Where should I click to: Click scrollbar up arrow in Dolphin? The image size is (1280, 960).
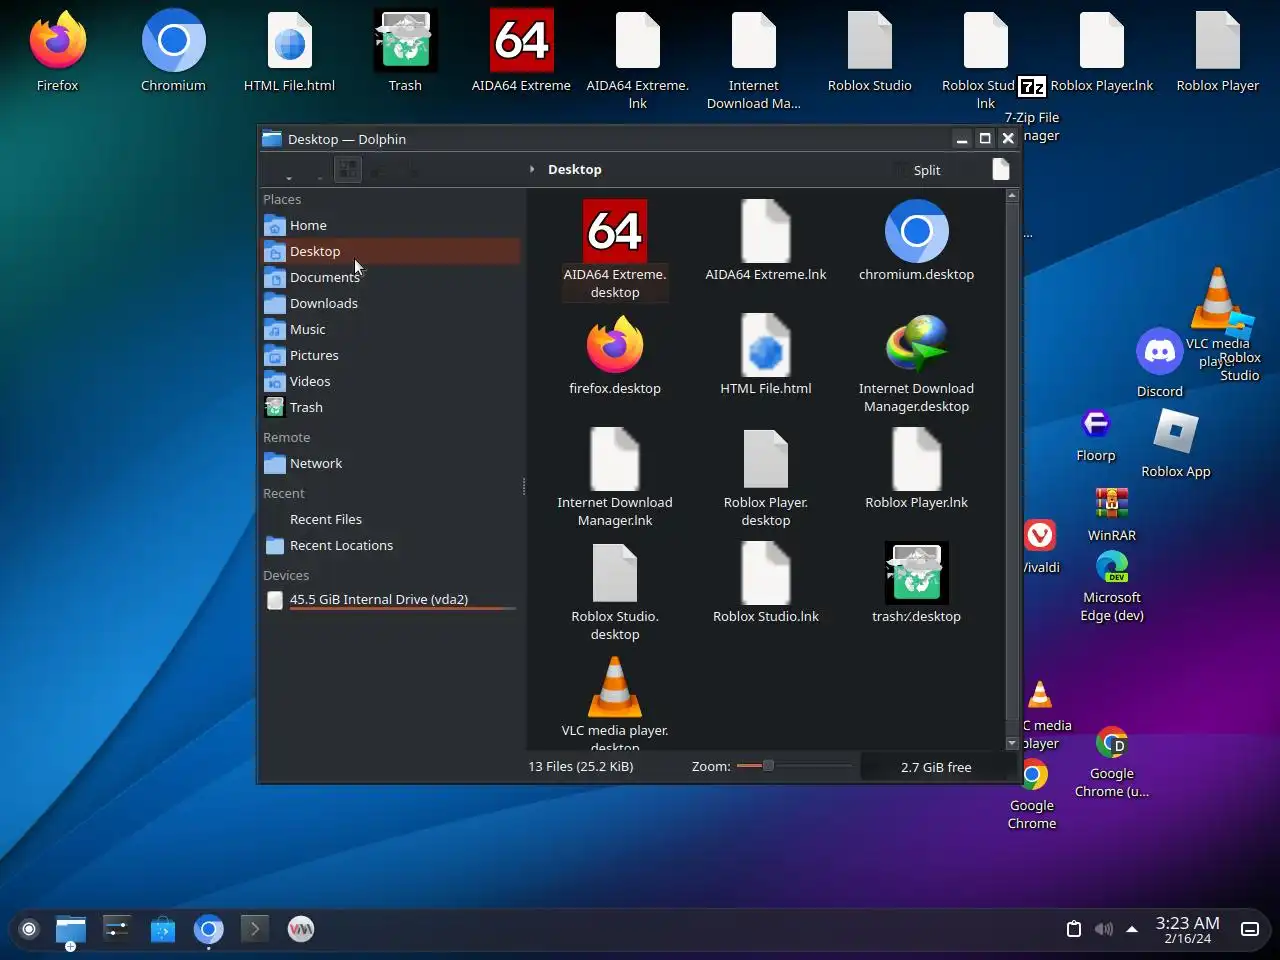(1012, 195)
